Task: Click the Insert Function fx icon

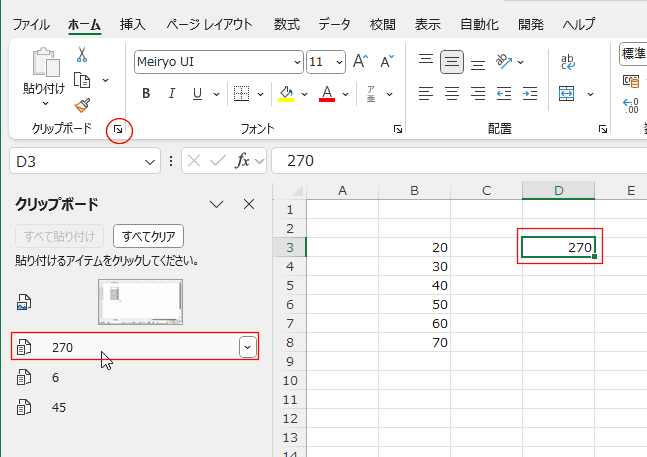Action: 242,161
